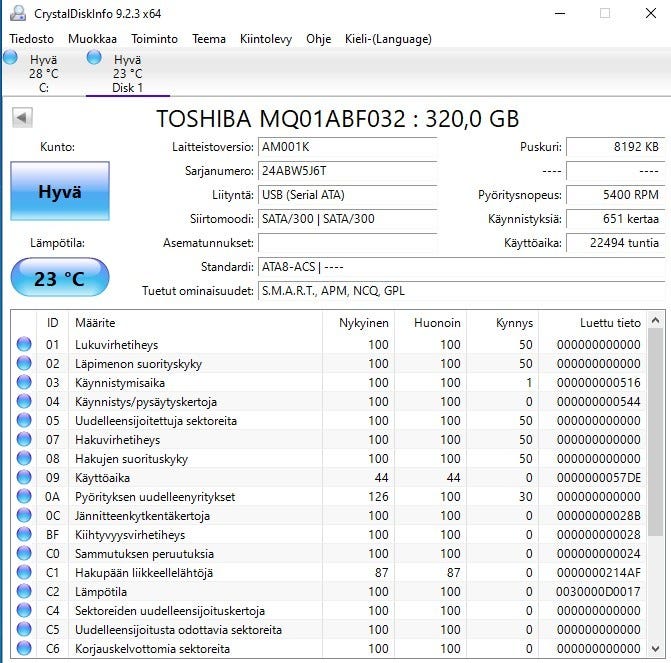The width and height of the screenshot is (671, 663).
Task: Select the C: drive status orb
Action: (x=10, y=58)
